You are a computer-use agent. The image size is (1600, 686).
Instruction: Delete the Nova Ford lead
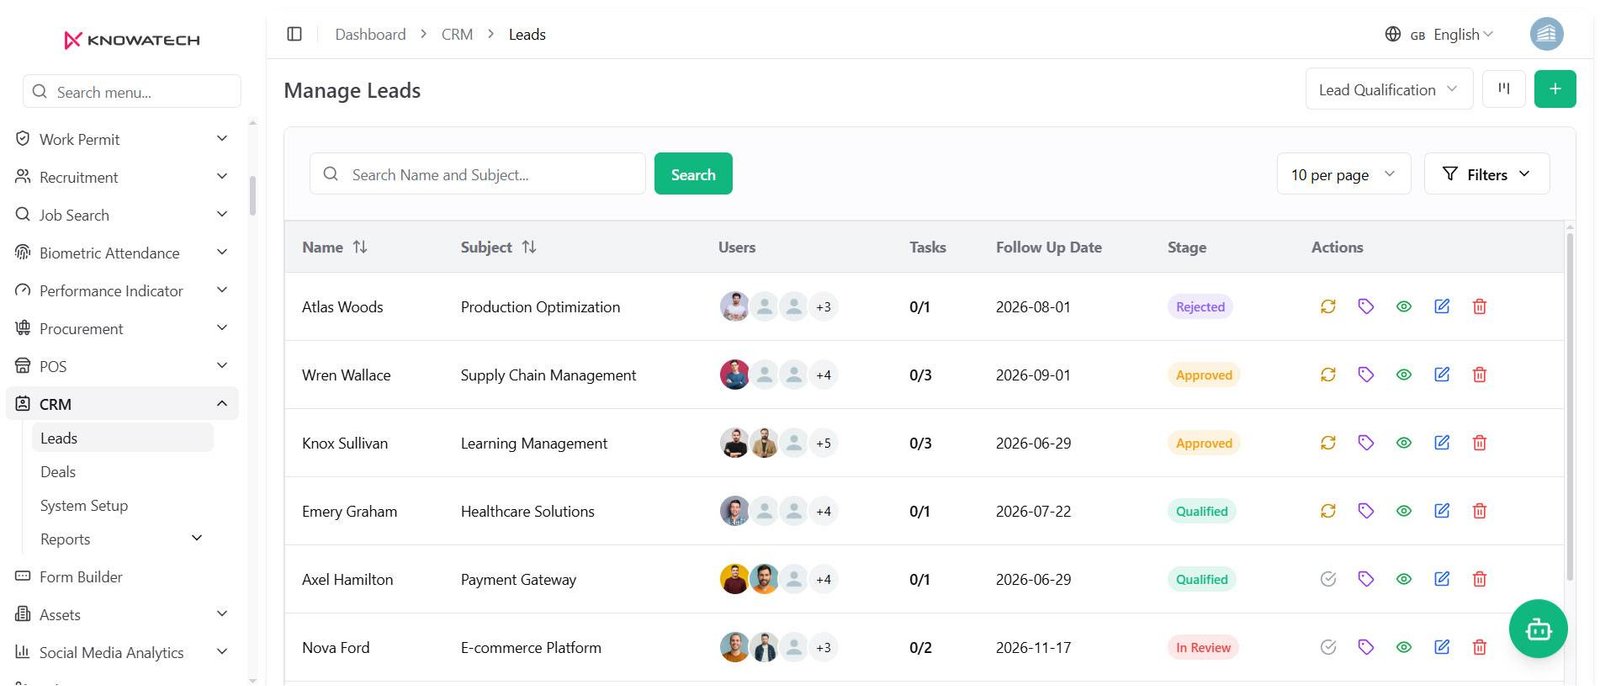coord(1480,647)
